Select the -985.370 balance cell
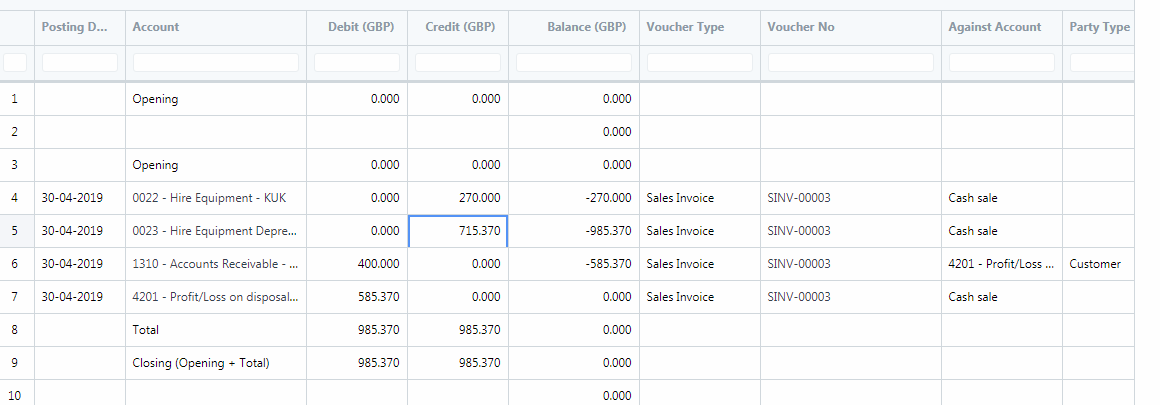 click(x=574, y=231)
